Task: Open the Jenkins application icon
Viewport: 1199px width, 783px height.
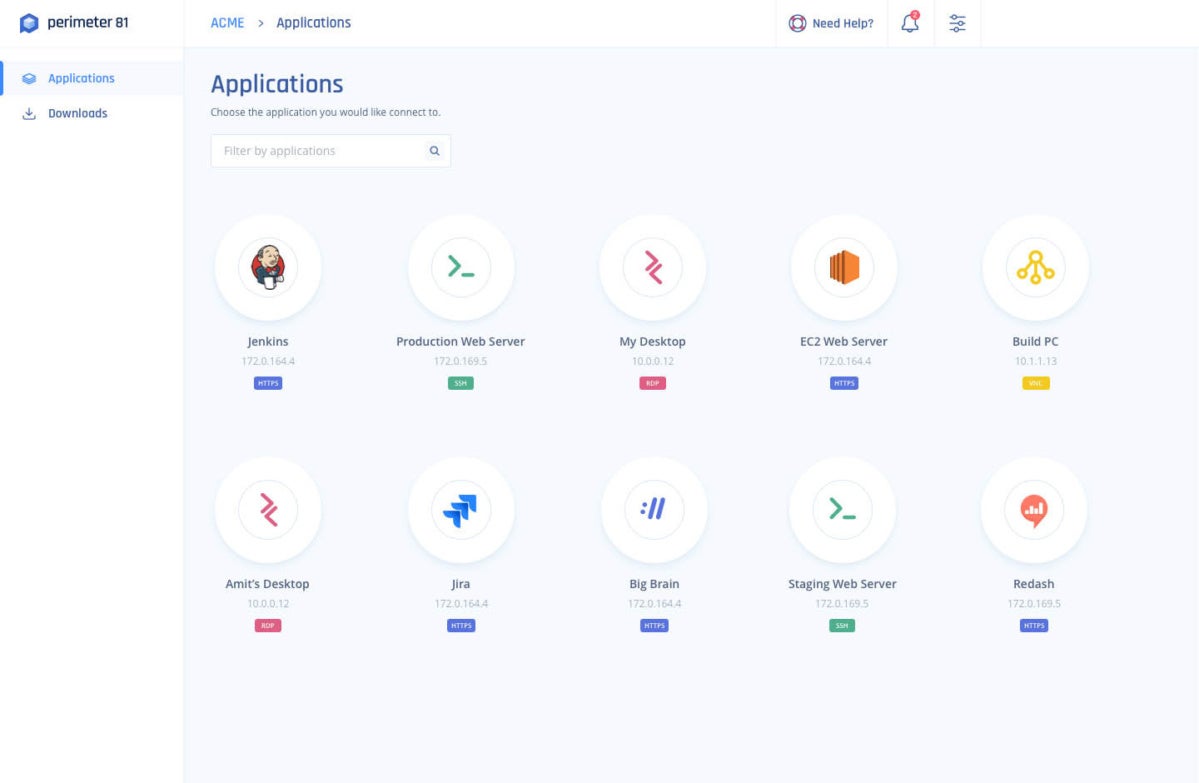Action: 268,268
